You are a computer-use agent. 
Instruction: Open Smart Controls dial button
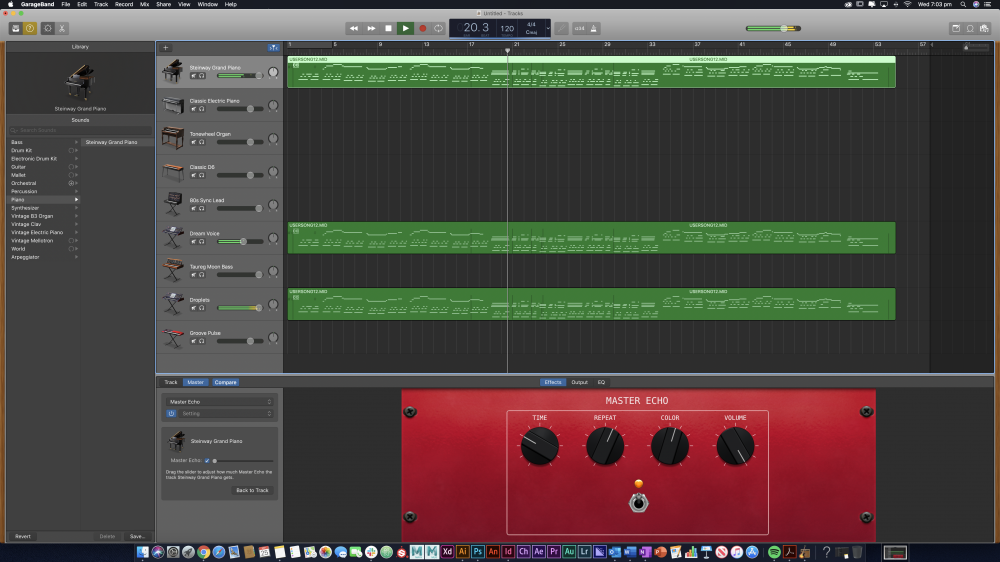click(48, 28)
